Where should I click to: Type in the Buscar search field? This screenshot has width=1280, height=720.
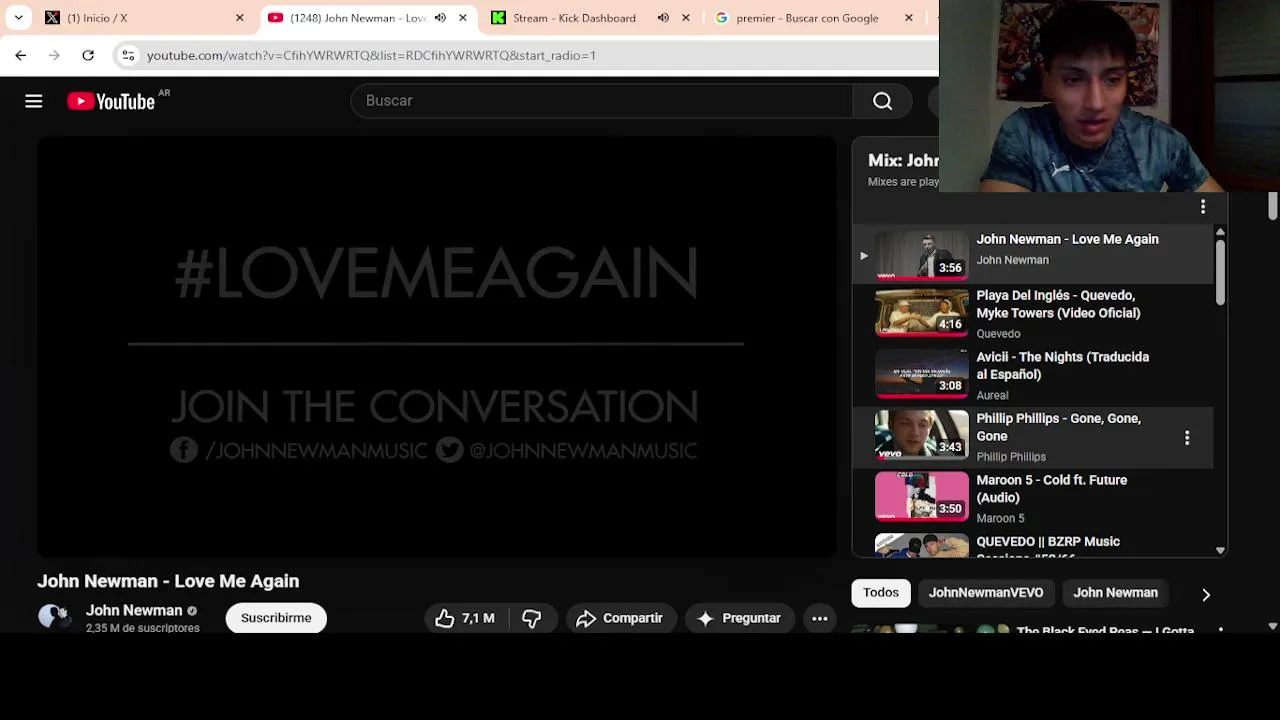(x=602, y=101)
